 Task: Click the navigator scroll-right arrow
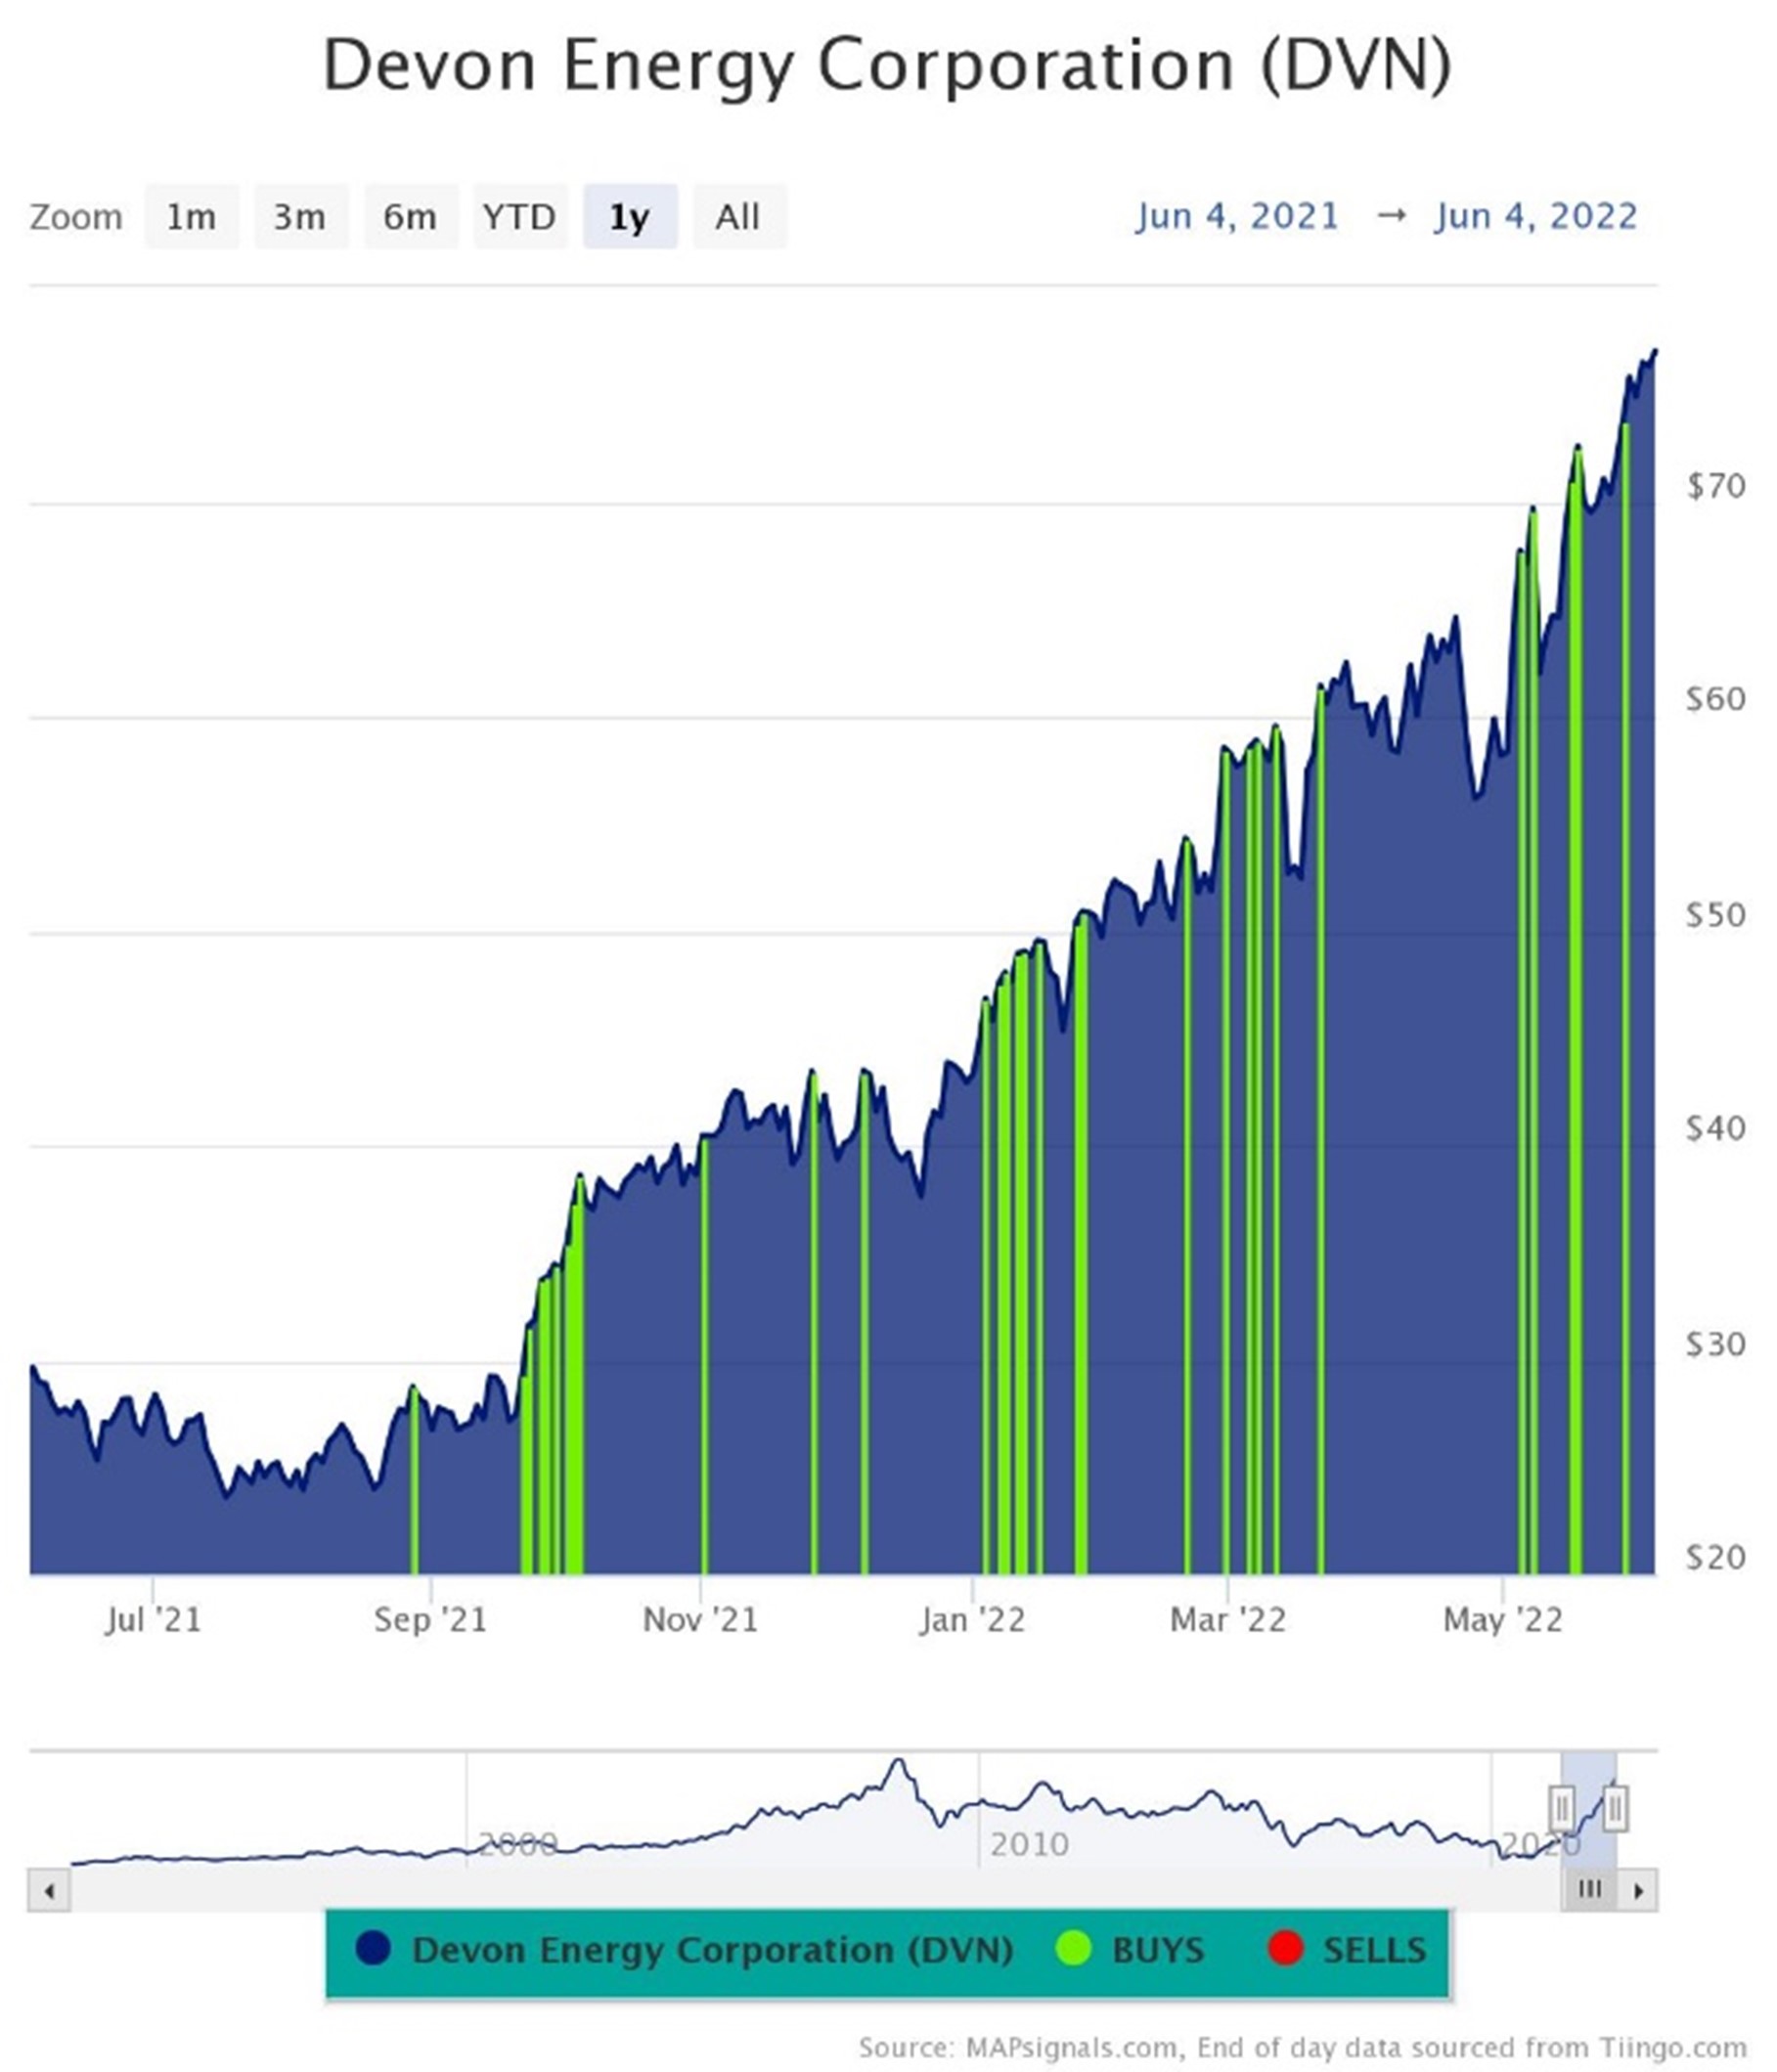1638,1891
